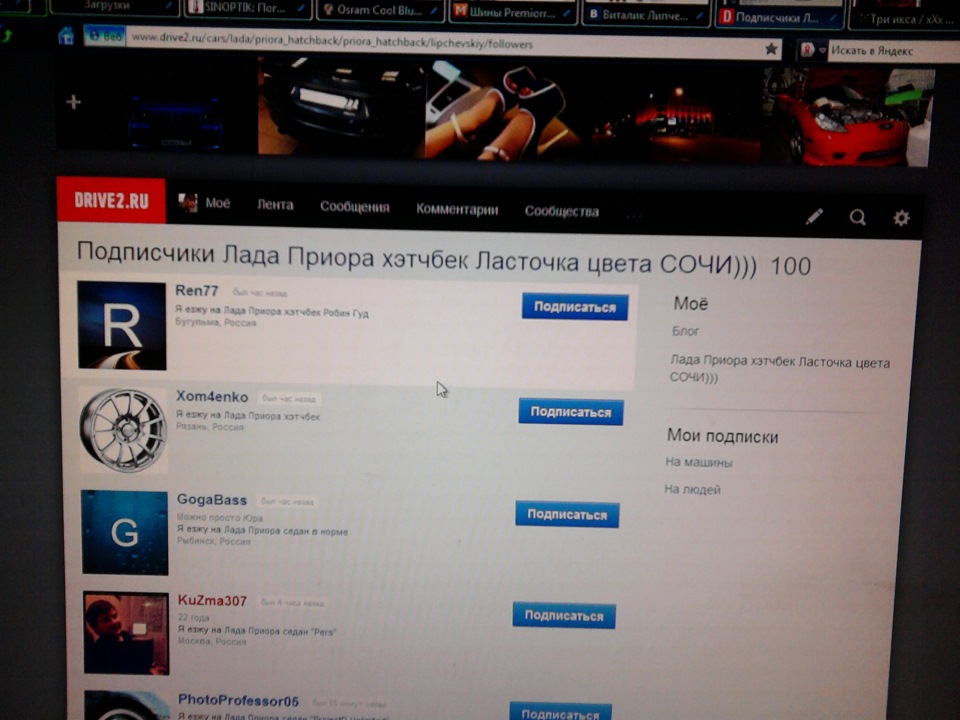Open GogaBass's Лада Приора седан car link
The width and height of the screenshot is (960, 720).
[286, 530]
